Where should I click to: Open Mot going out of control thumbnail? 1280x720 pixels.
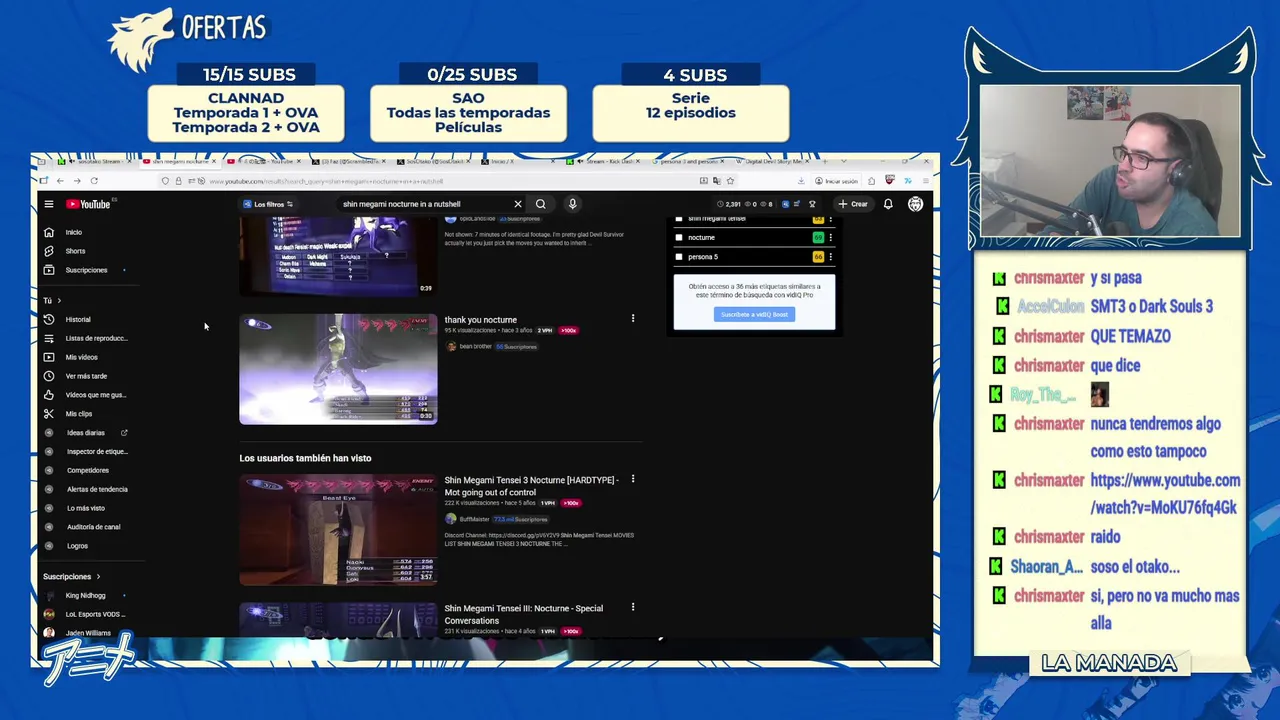338,530
